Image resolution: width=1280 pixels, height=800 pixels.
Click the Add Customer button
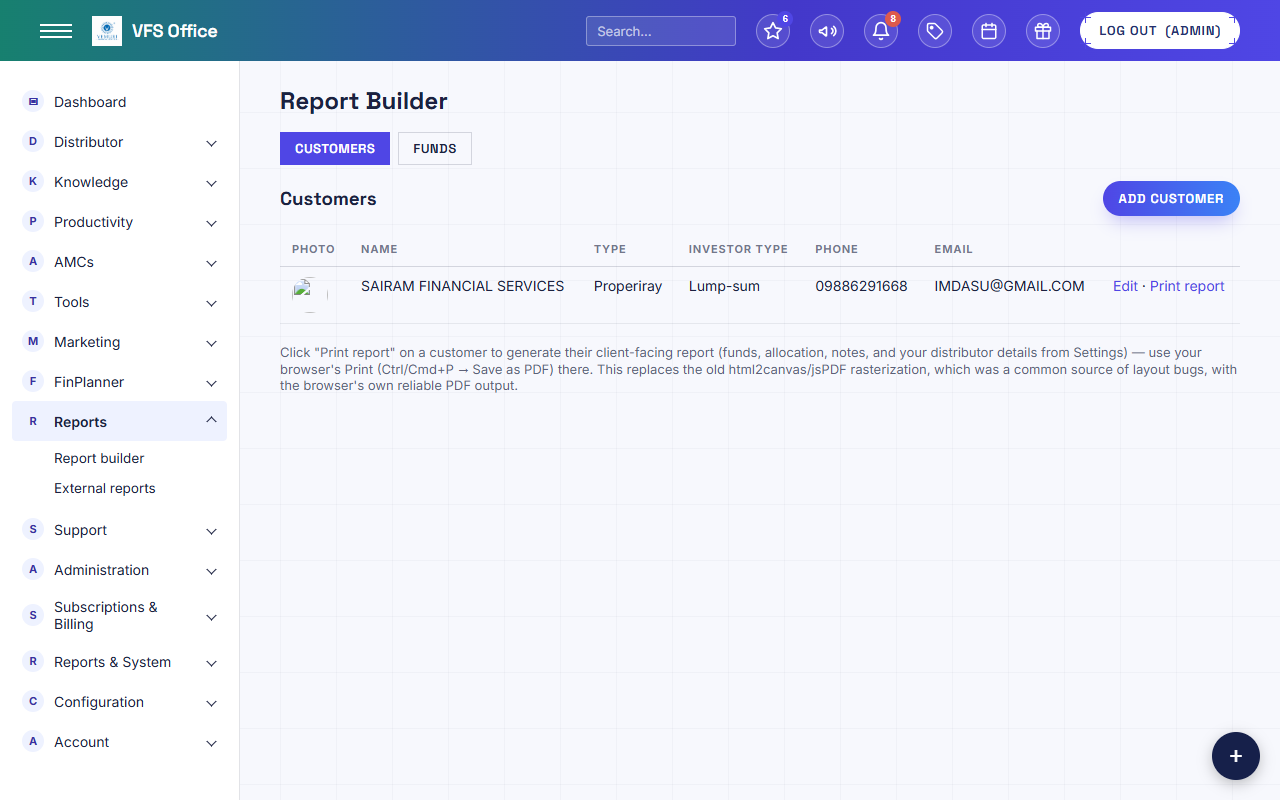click(1171, 198)
